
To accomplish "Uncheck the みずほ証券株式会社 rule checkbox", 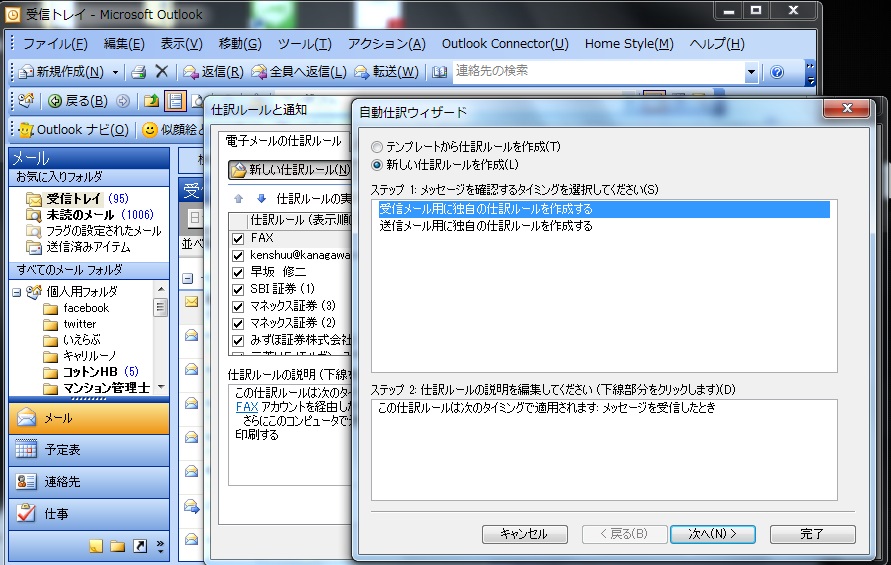I will [x=238, y=341].
